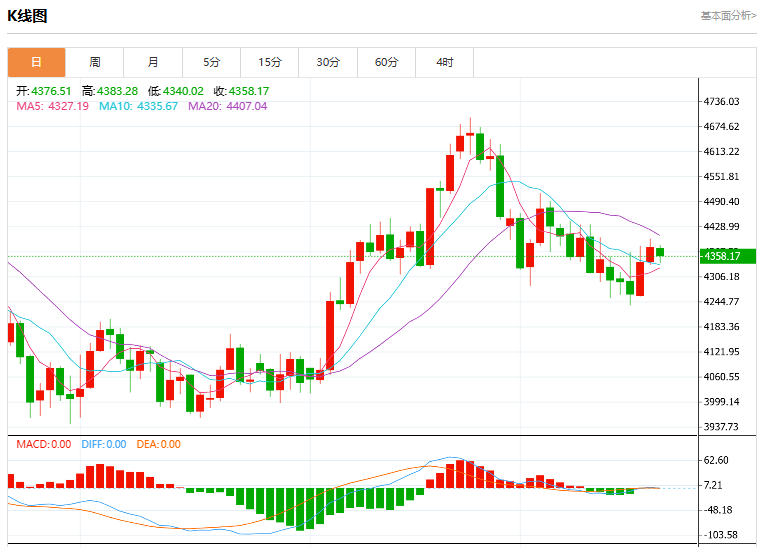The width and height of the screenshot is (761, 547).
Task: Click the MA10 indicator label
Action: pos(138,106)
